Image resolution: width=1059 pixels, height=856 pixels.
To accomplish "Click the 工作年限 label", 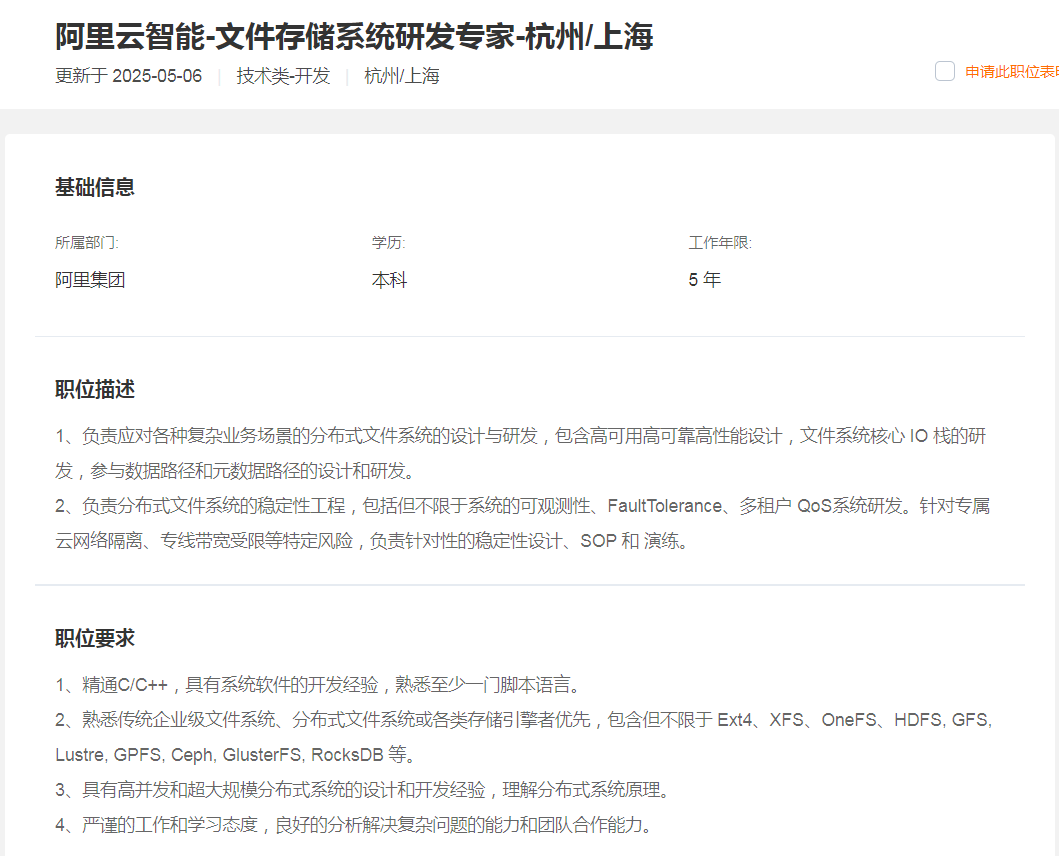I will coord(720,243).
